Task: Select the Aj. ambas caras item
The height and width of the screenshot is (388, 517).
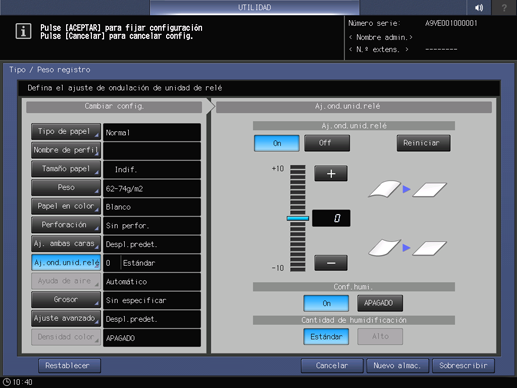Action: coord(66,244)
